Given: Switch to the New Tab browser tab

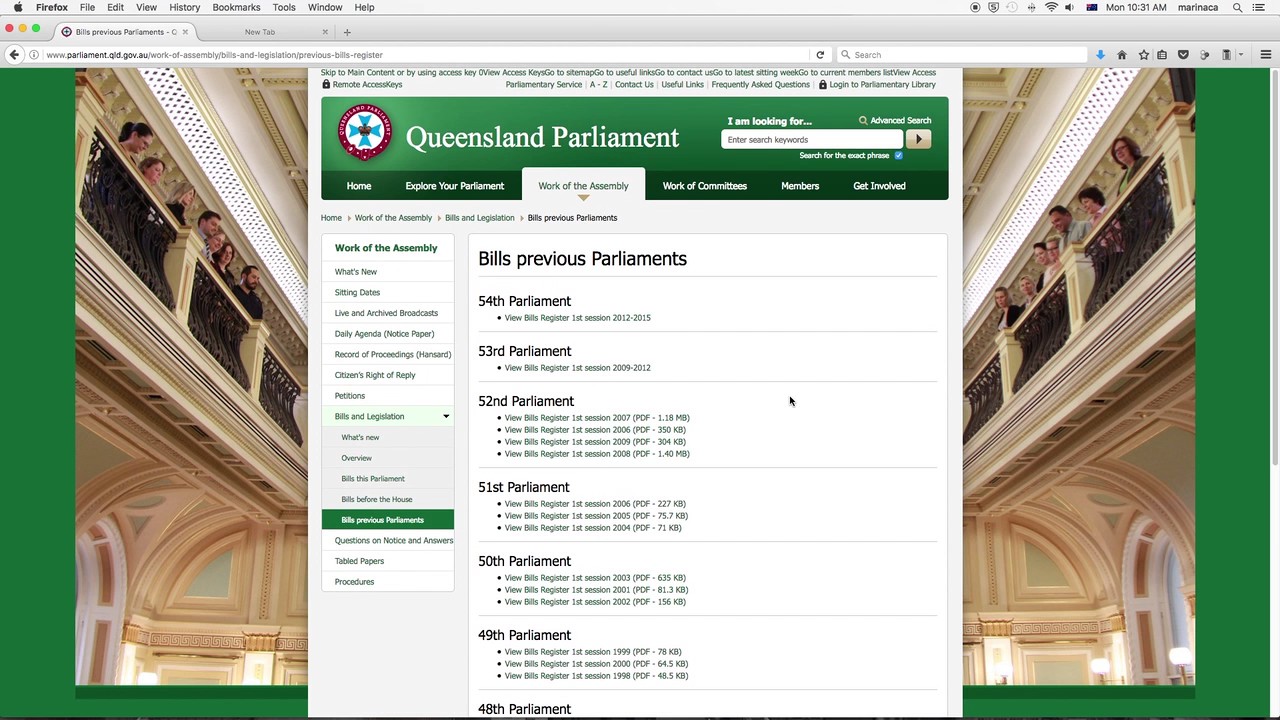Looking at the screenshot, I should (x=260, y=32).
